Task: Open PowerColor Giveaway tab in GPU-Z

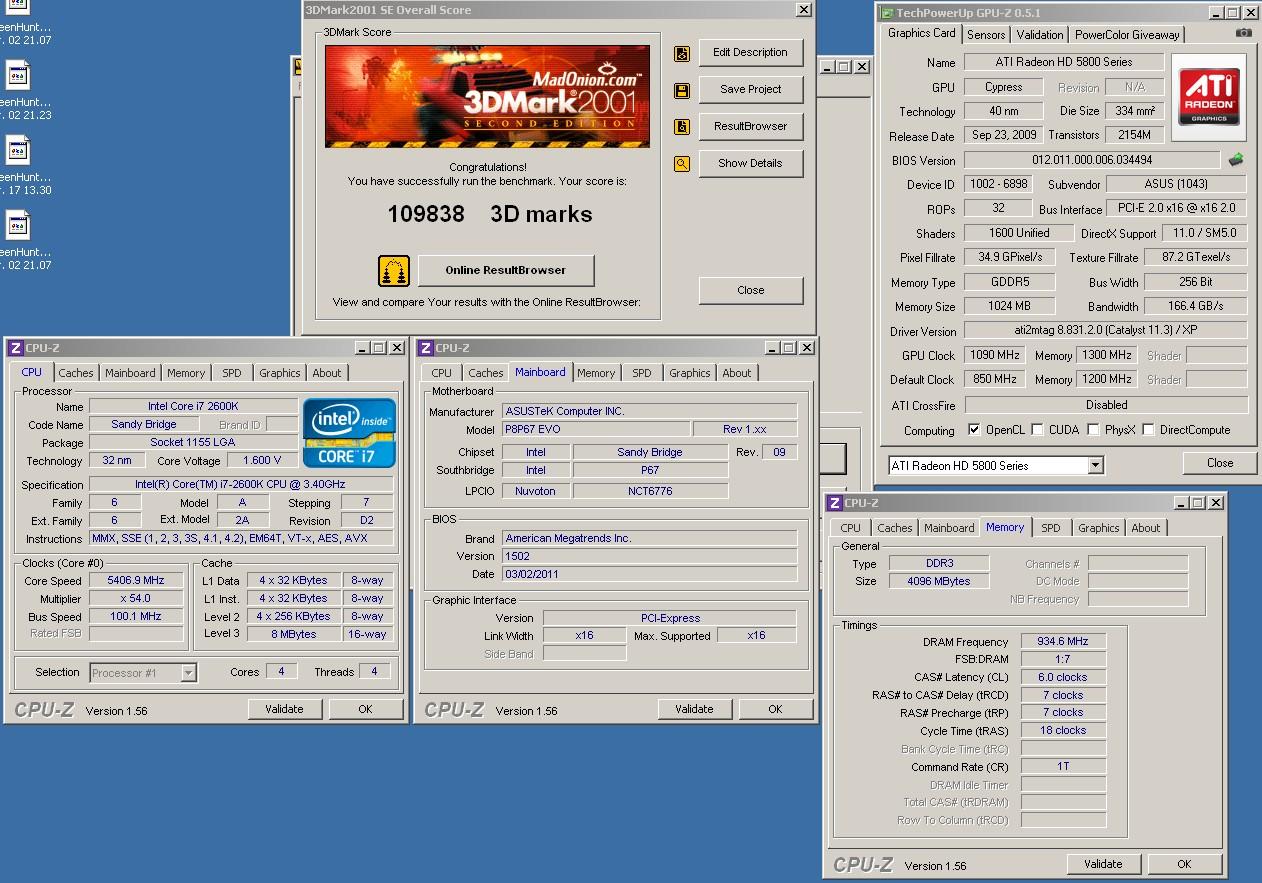Action: click(1127, 34)
